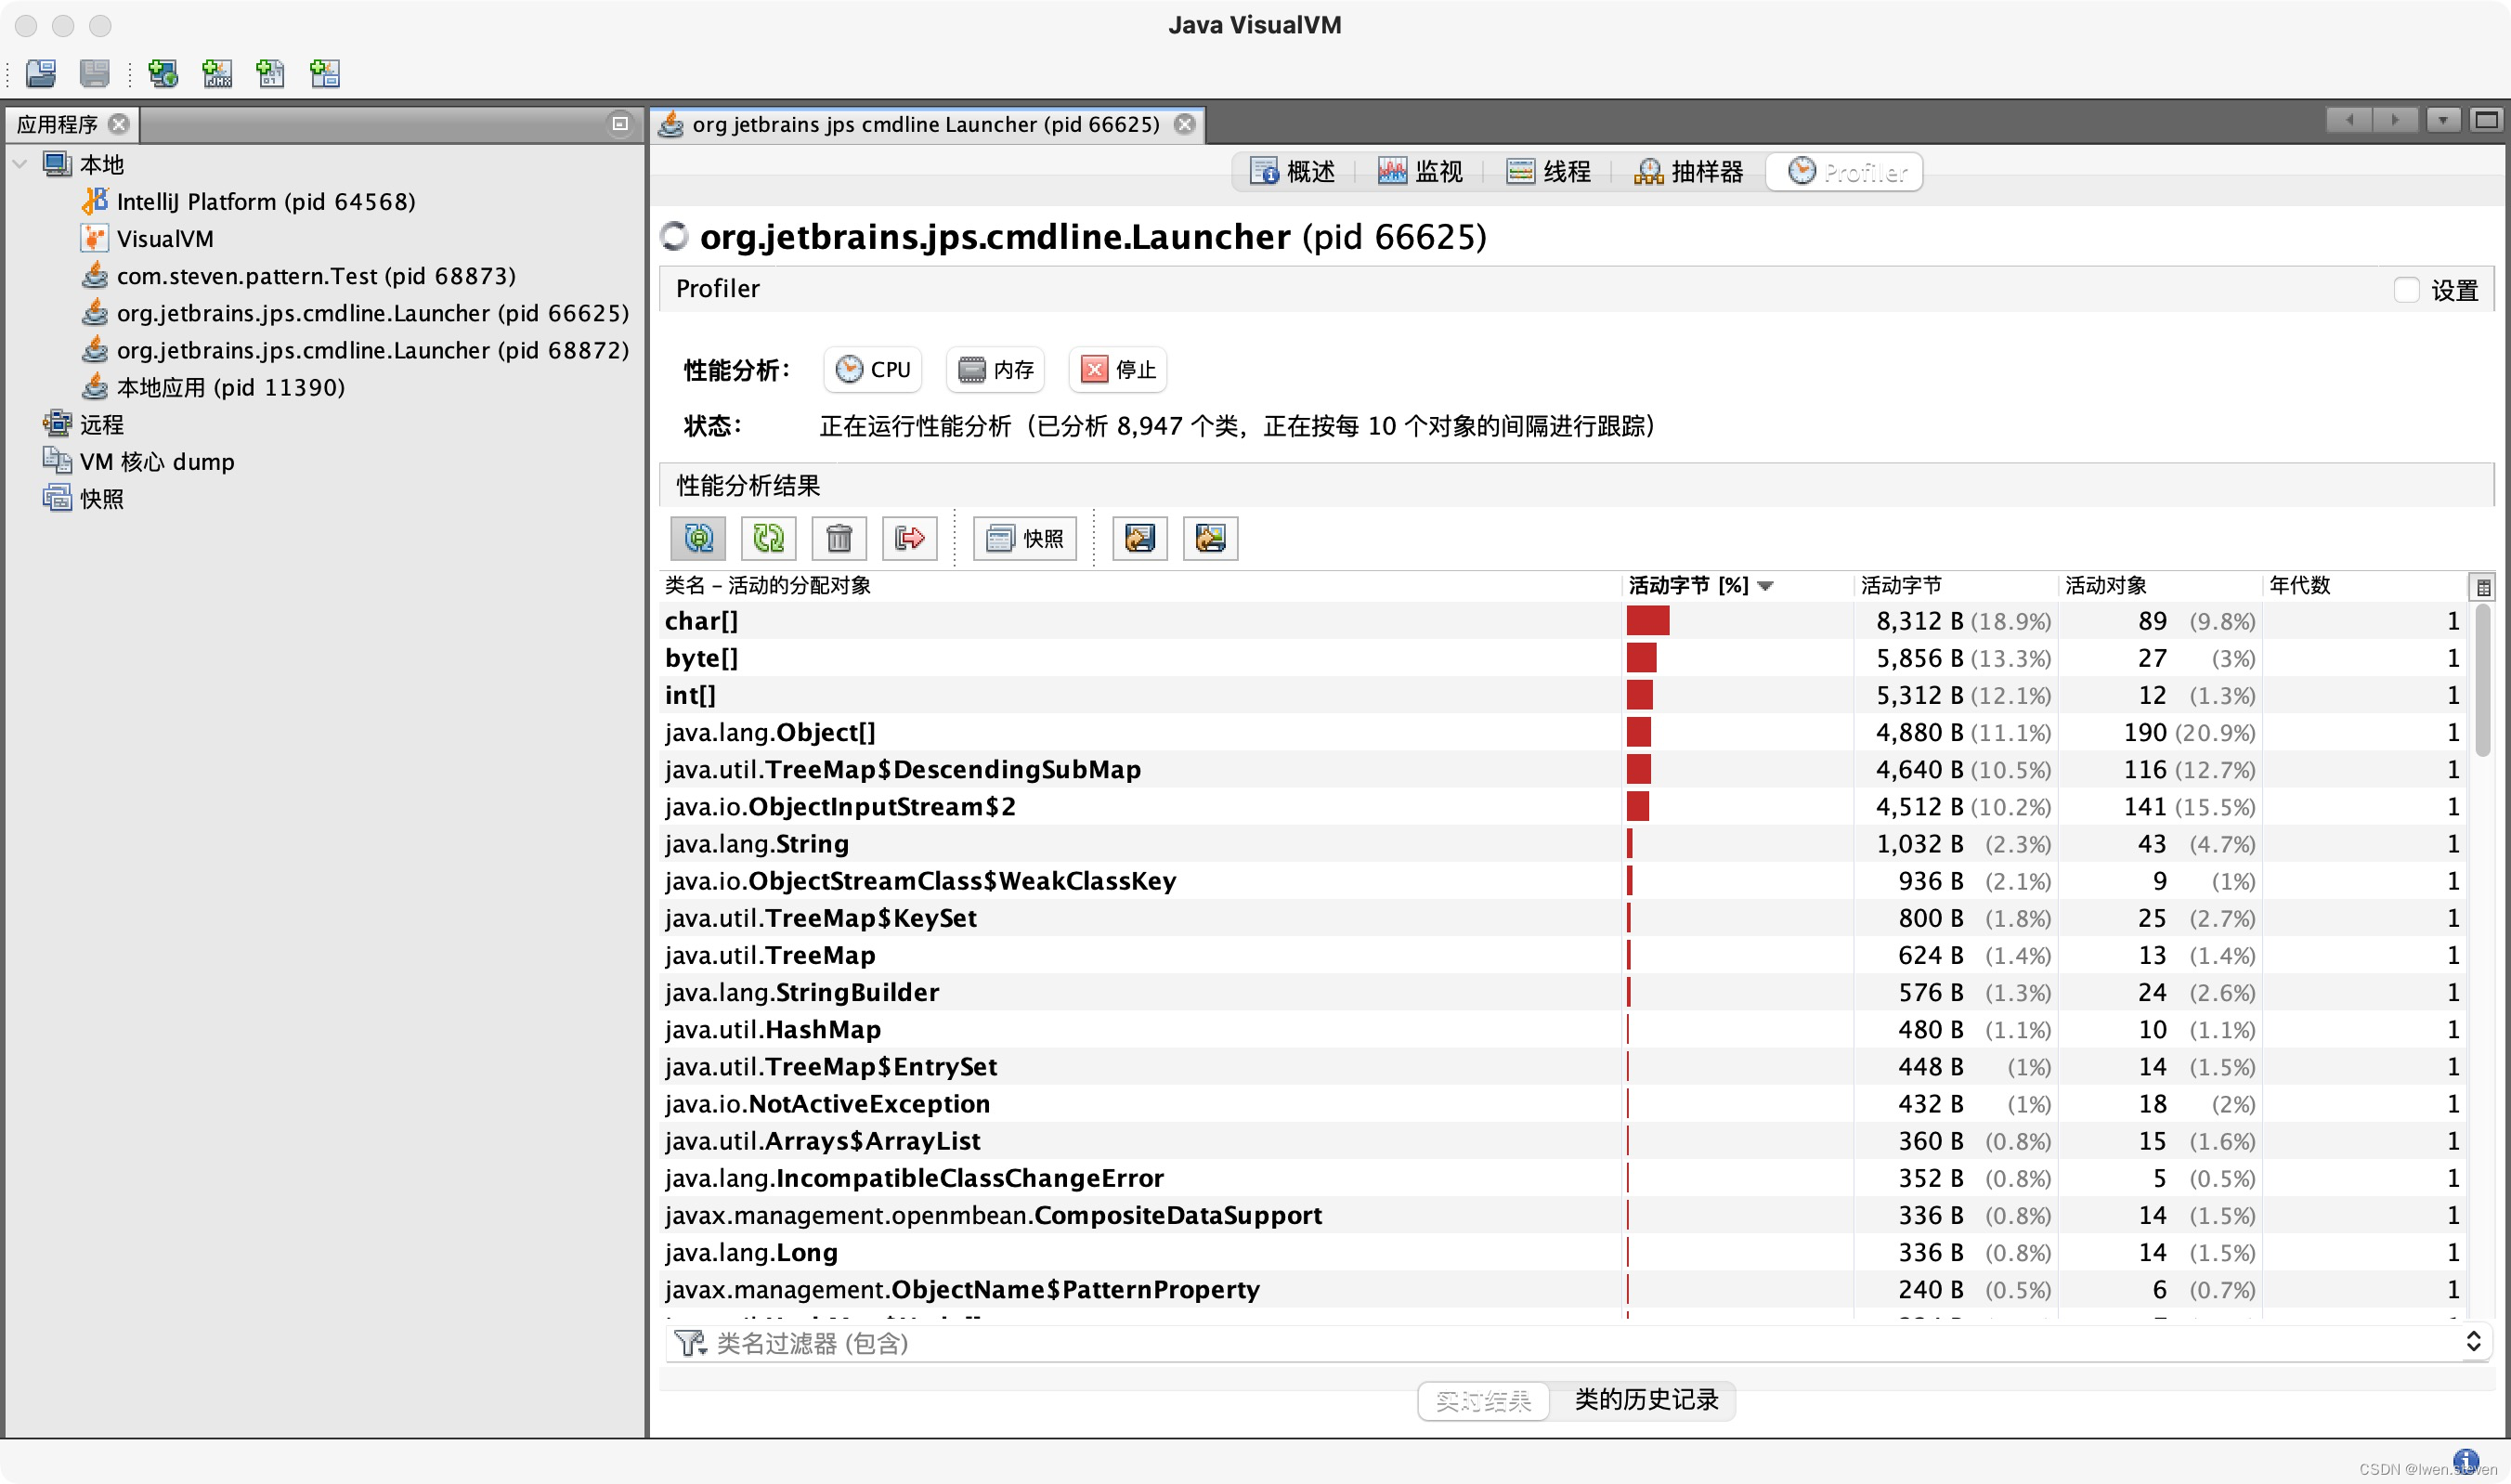The width and height of the screenshot is (2511, 1484).
Task: Select java.lang.IncompatibleClassChangeError row
Action: 1562,1178
